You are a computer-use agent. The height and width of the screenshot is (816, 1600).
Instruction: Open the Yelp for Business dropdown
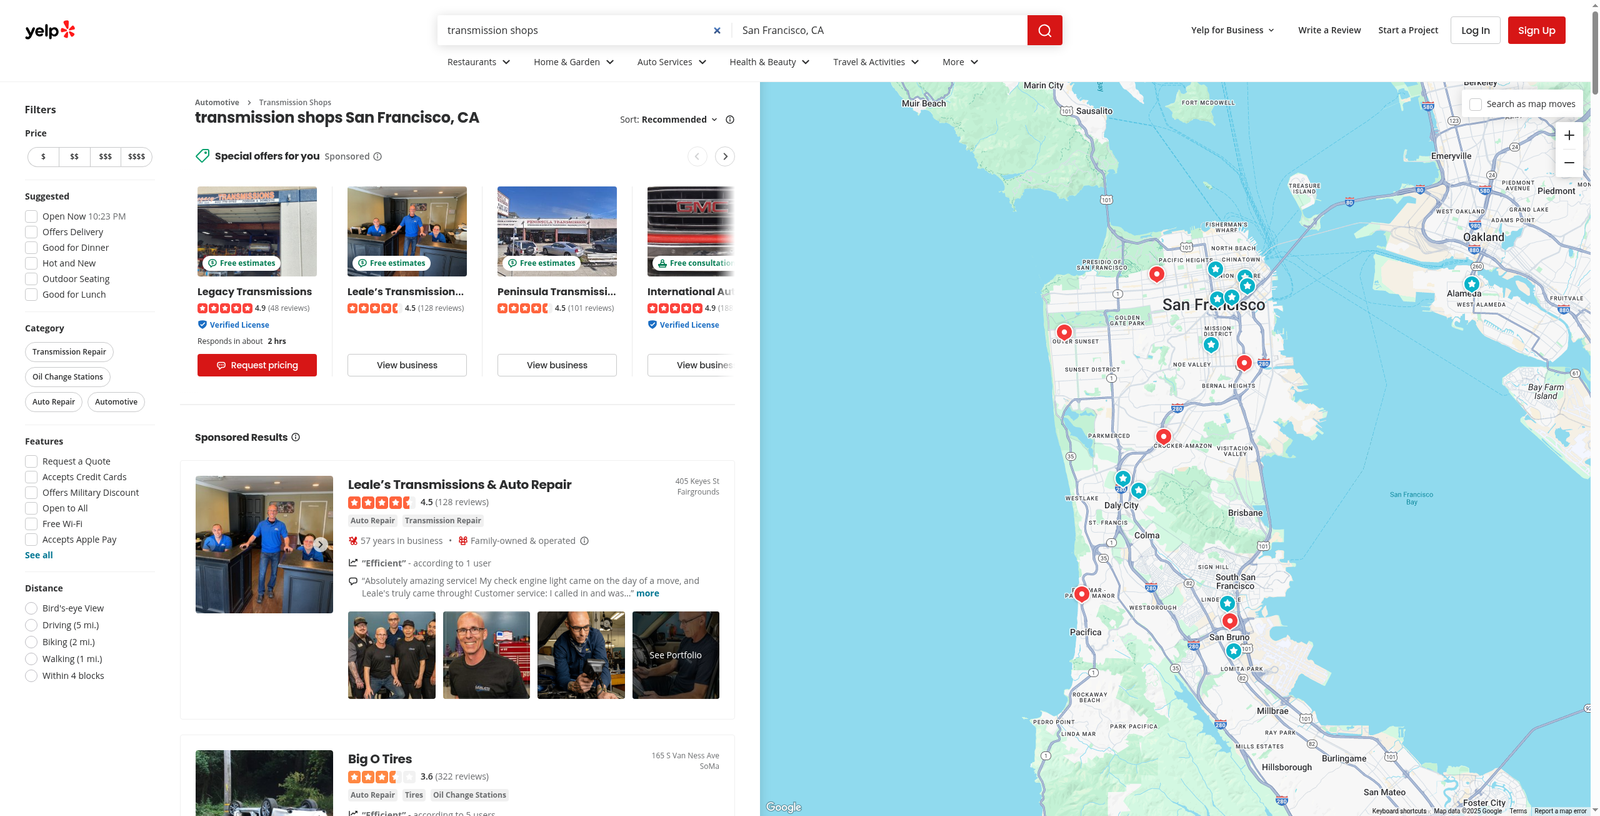coord(1233,30)
